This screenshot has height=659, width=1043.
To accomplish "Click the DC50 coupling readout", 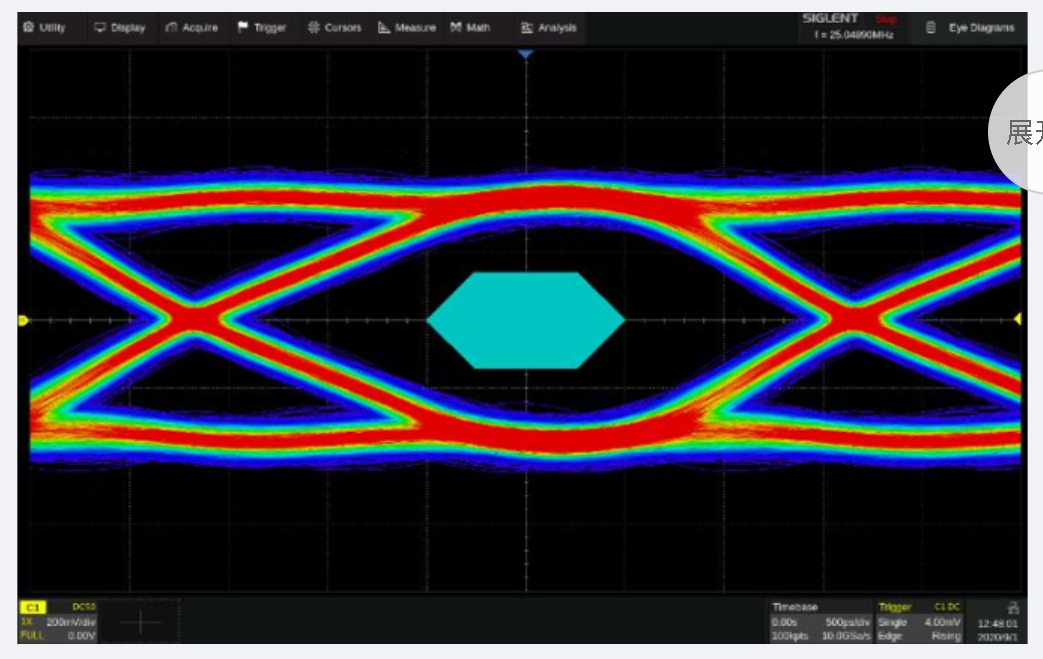I will pos(84,606).
